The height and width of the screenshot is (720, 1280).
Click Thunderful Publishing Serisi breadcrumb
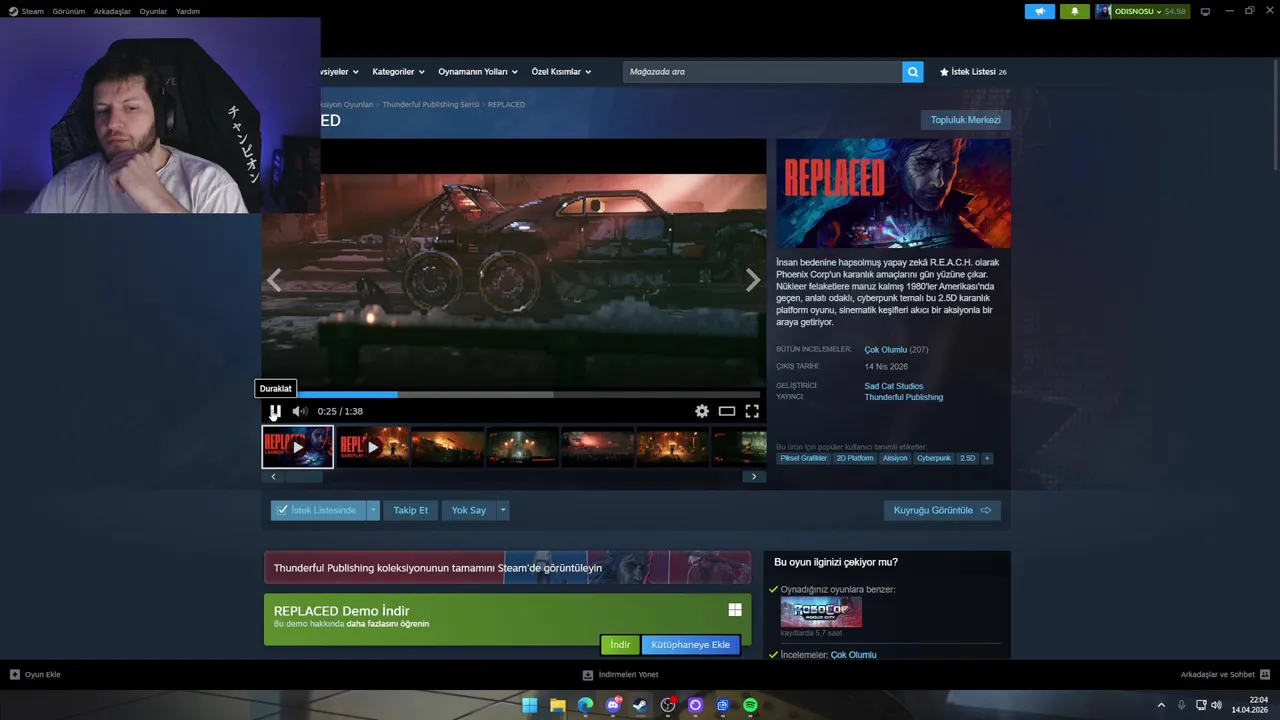(430, 104)
